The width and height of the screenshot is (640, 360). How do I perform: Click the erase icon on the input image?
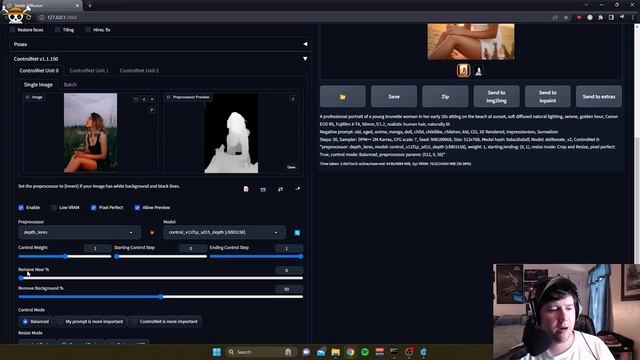(x=144, y=99)
